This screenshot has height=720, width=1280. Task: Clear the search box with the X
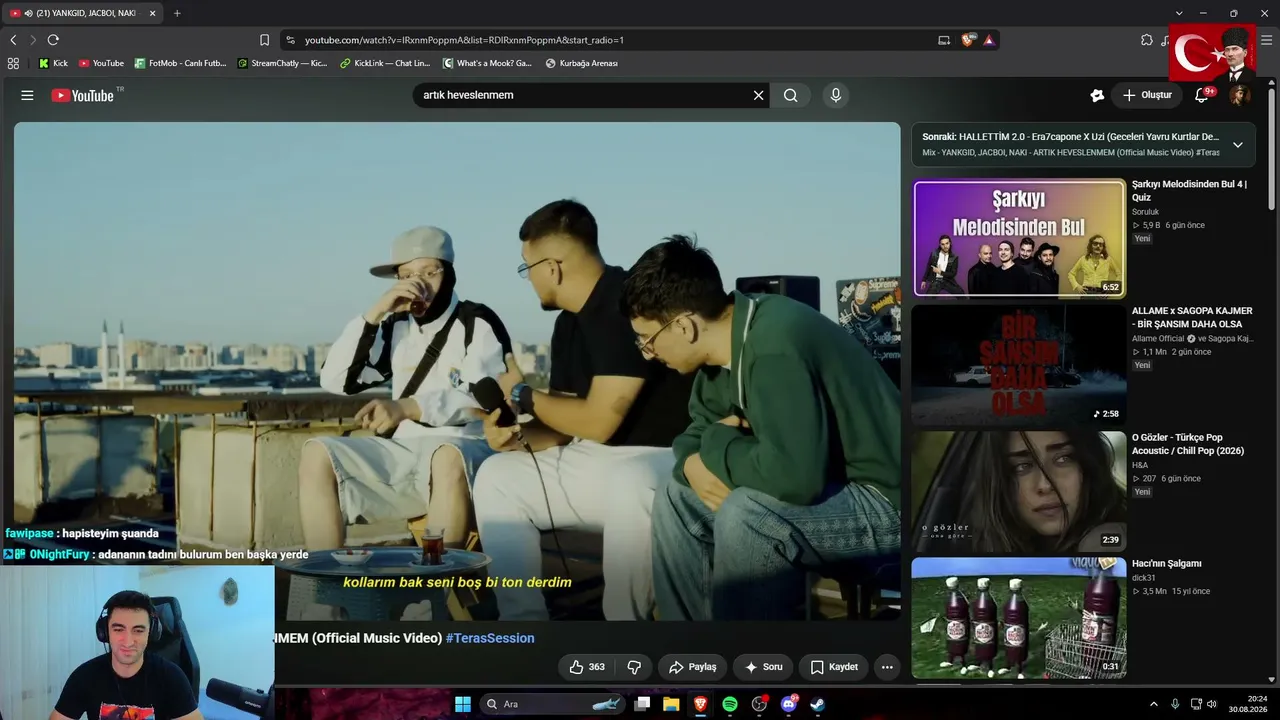758,95
